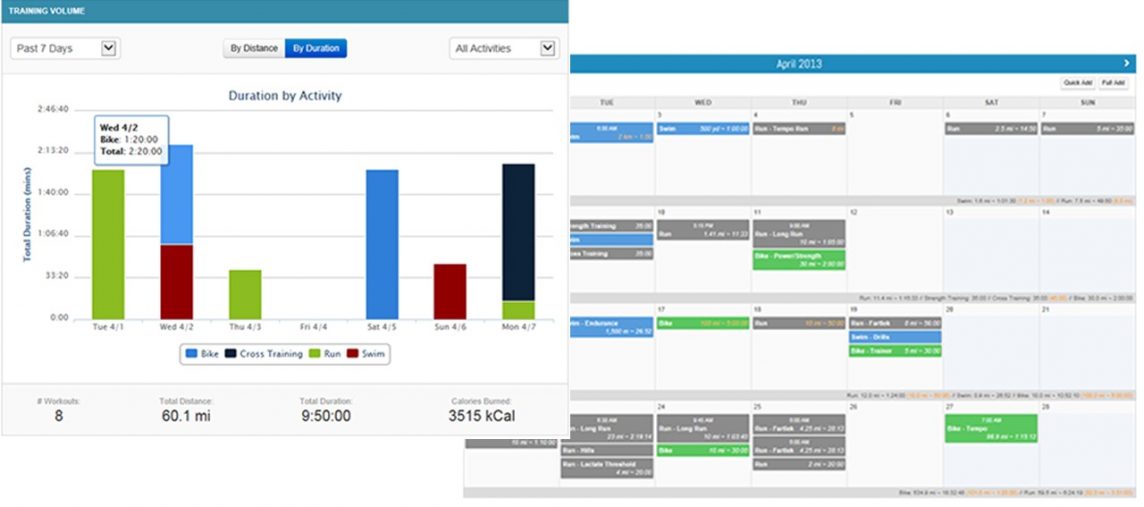
Task: Click the blue Bike bar for Sat 4/5
Action: click(x=382, y=244)
